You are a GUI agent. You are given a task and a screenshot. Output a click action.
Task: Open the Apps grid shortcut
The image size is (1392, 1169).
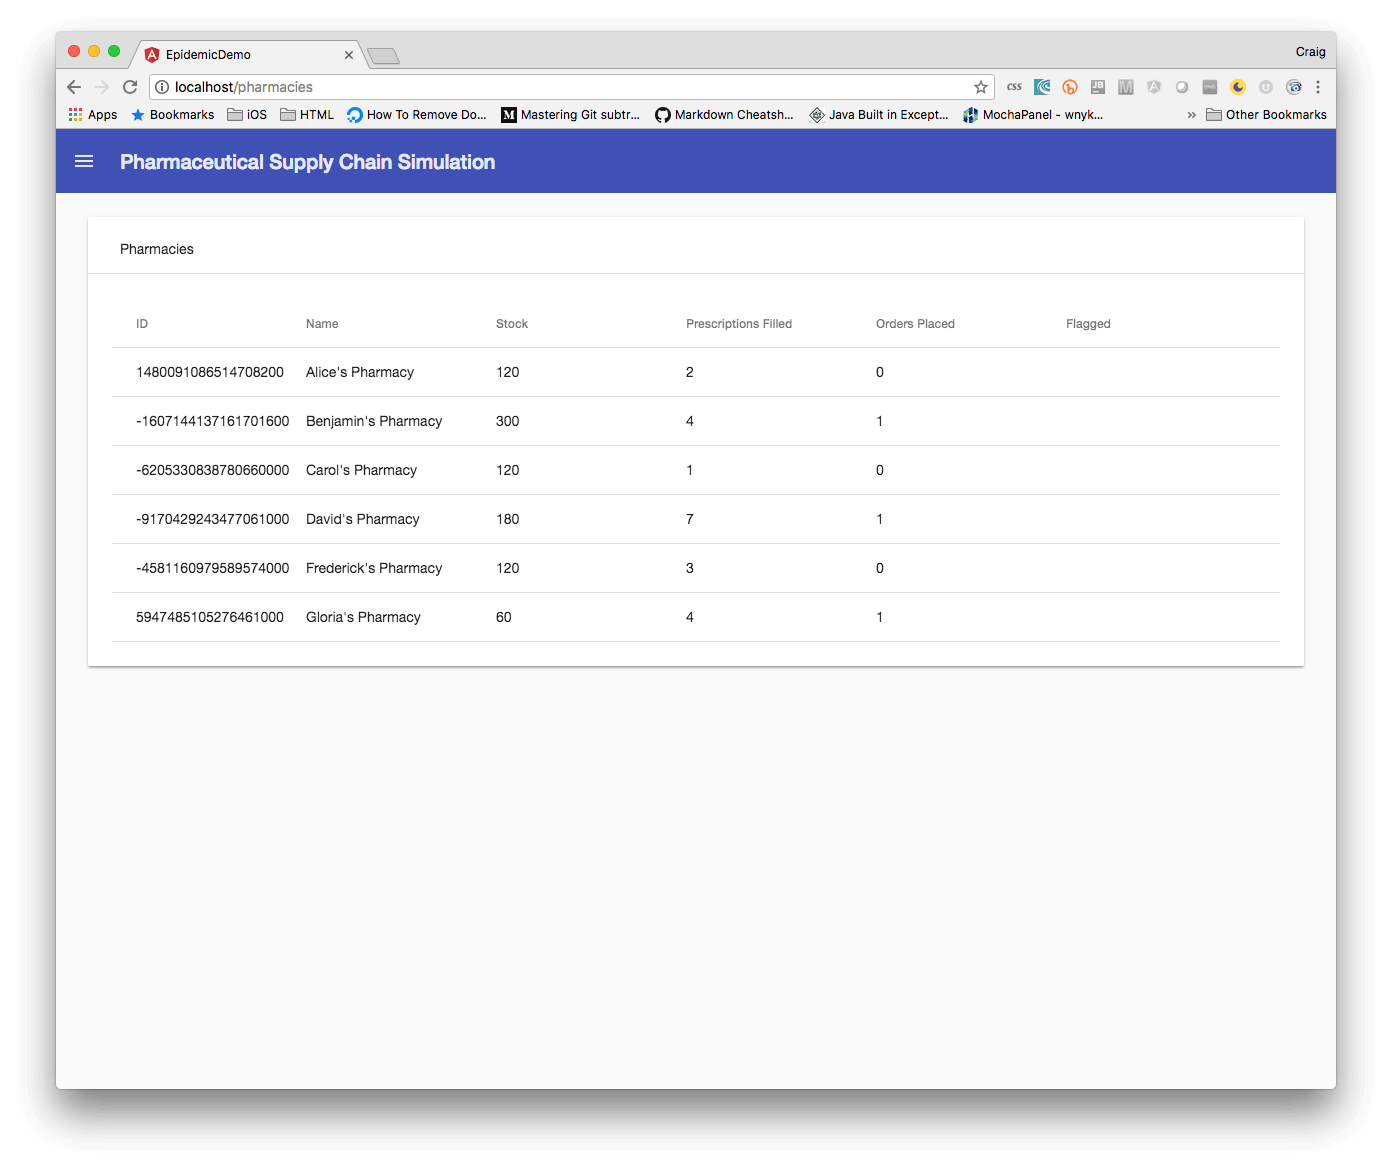[x=93, y=115]
